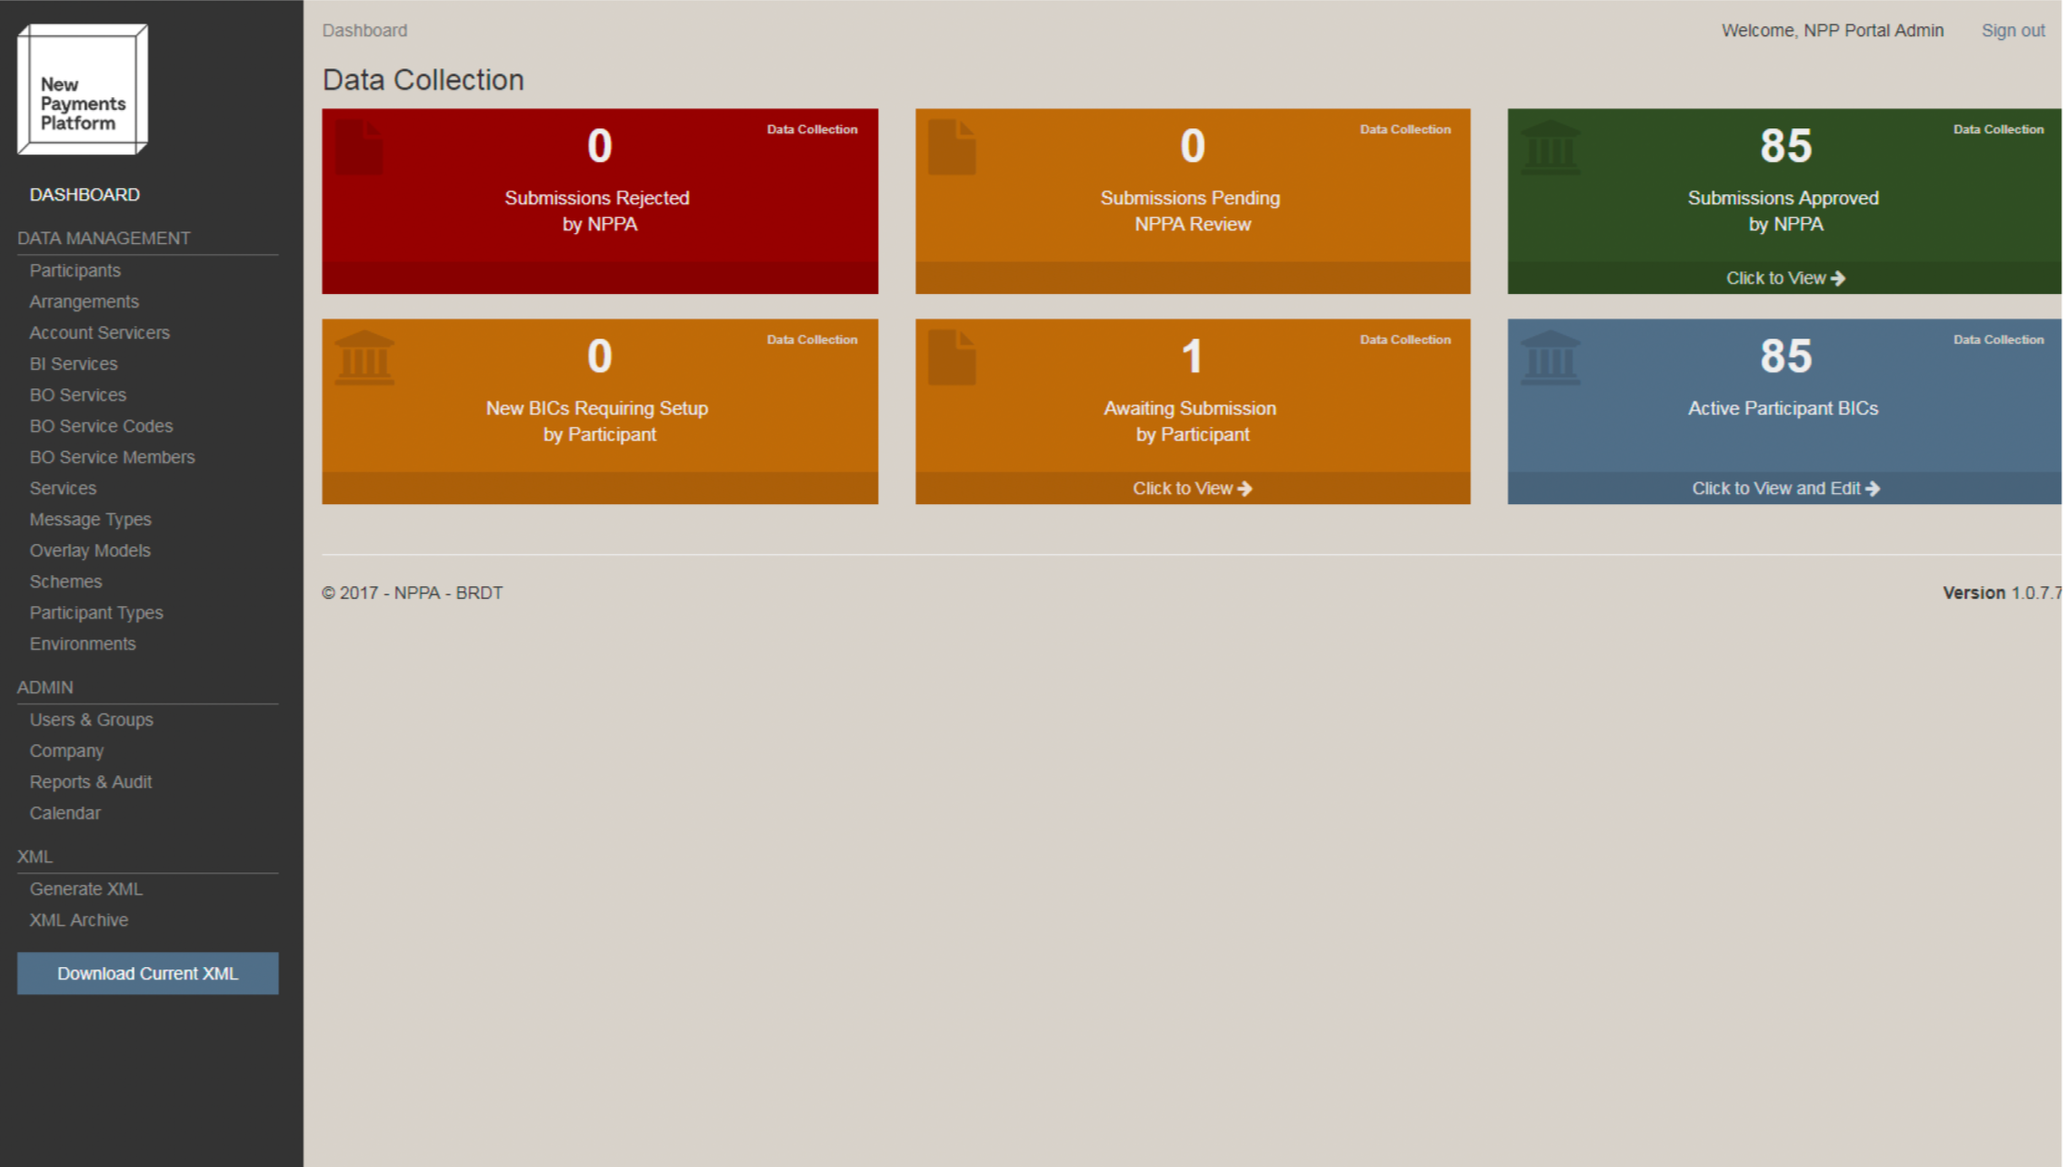Viewport: 2063px width, 1167px height.
Task: Select Generate XML in sidebar
Action: pyautogui.click(x=86, y=889)
